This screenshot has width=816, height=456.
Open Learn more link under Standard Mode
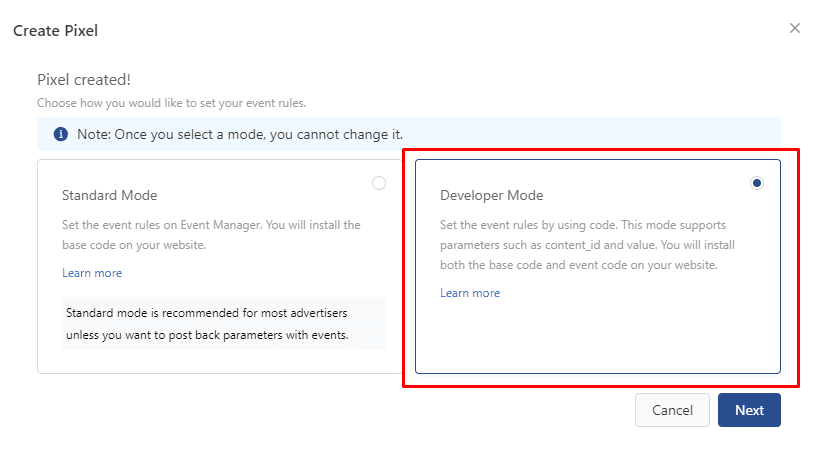pyautogui.click(x=92, y=273)
